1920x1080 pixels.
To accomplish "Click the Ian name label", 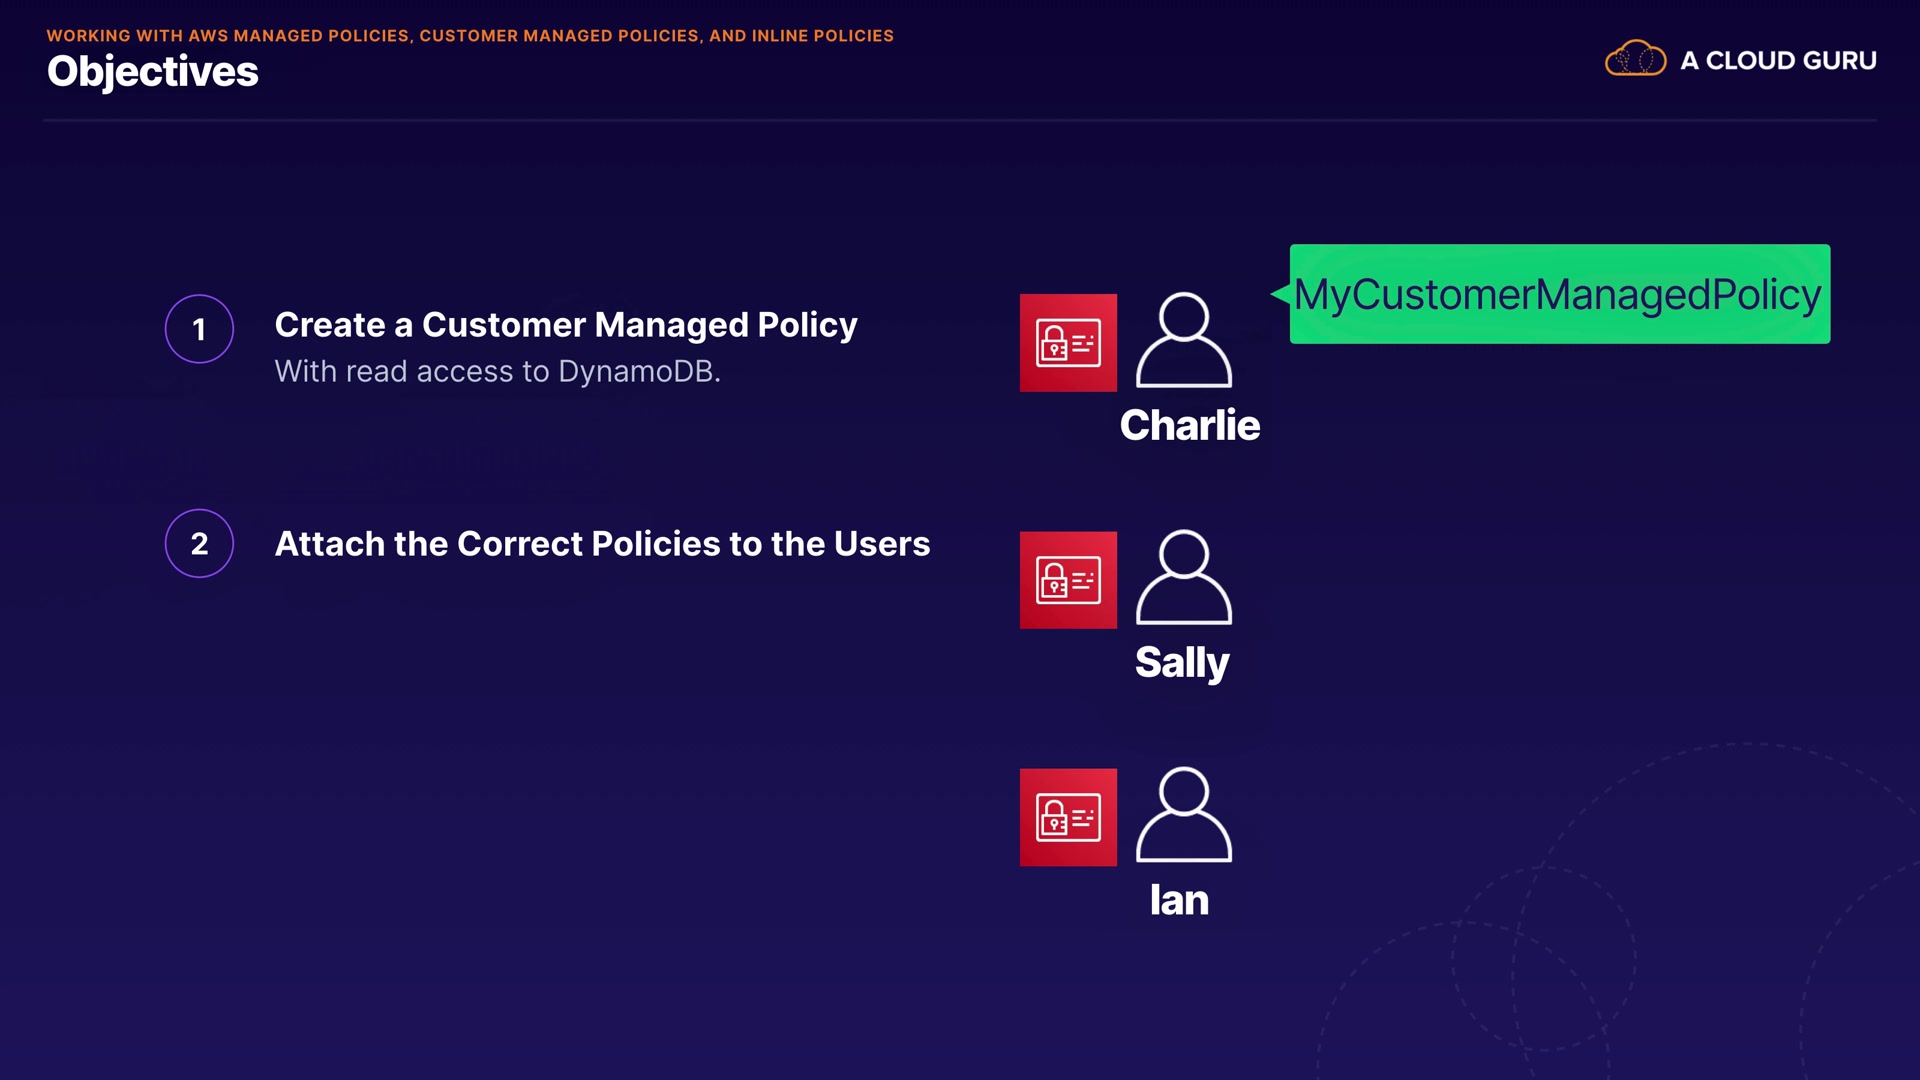I will coord(1179,900).
